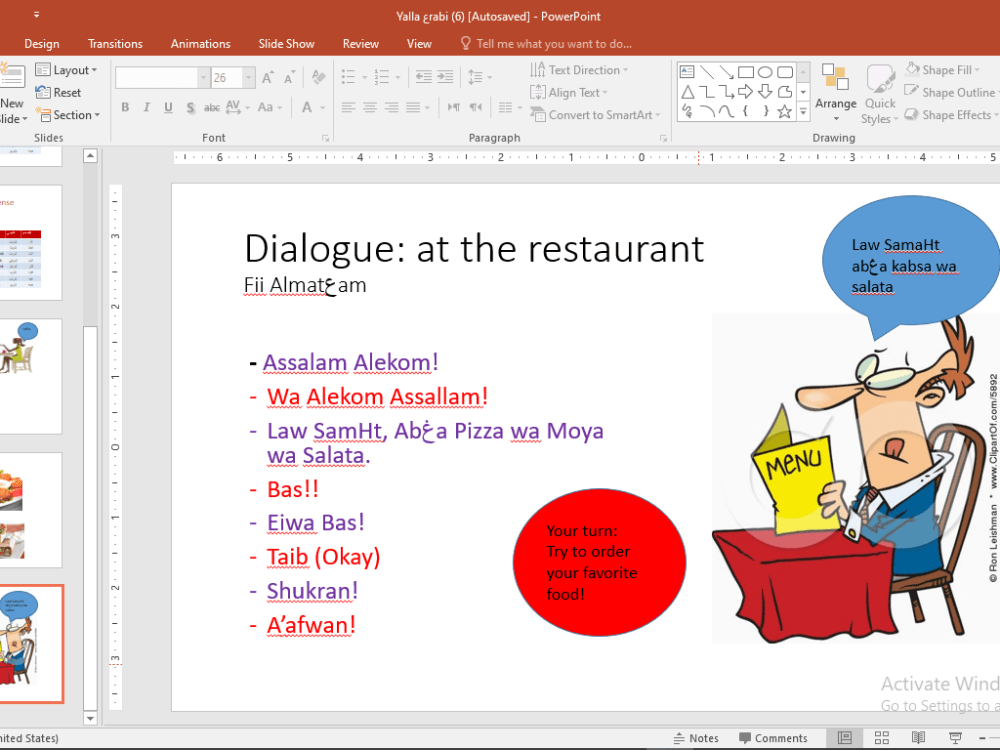Clear All Formatting icon

pos(318,78)
